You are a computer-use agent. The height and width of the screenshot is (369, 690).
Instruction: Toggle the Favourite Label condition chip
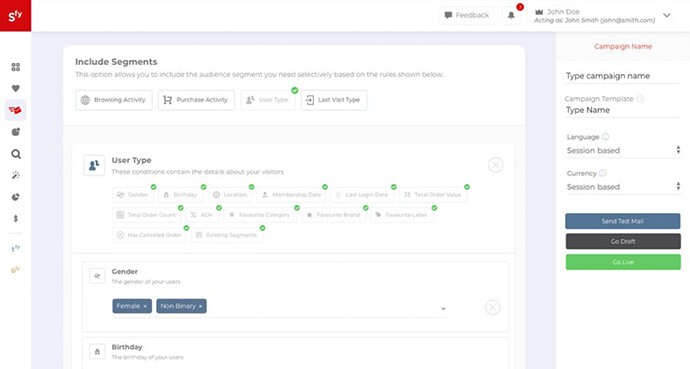pyautogui.click(x=402, y=215)
